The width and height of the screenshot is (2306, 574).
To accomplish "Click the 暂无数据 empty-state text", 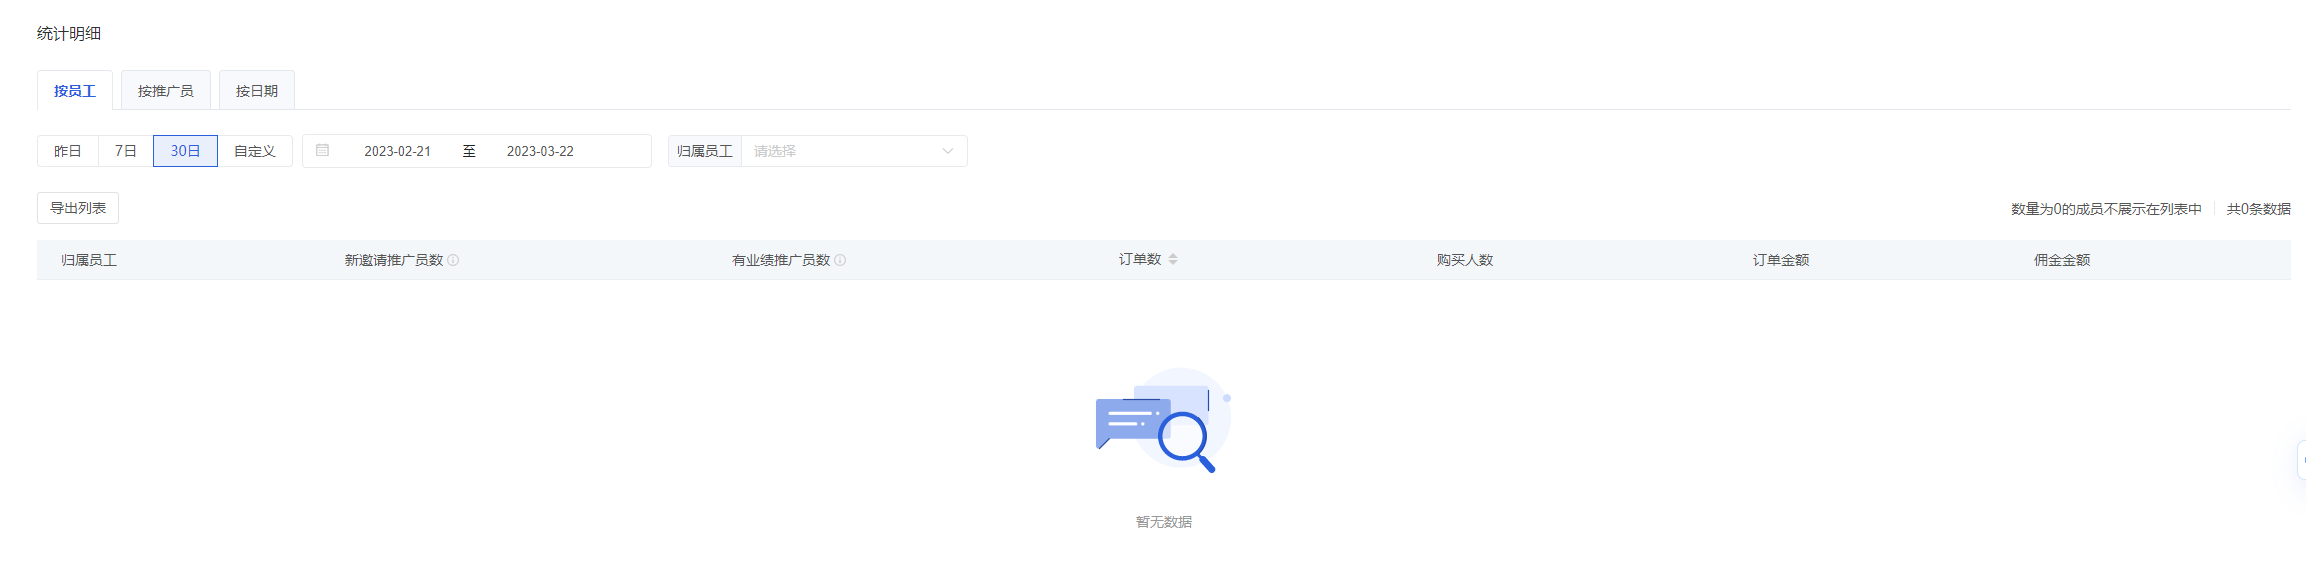I will [1164, 522].
